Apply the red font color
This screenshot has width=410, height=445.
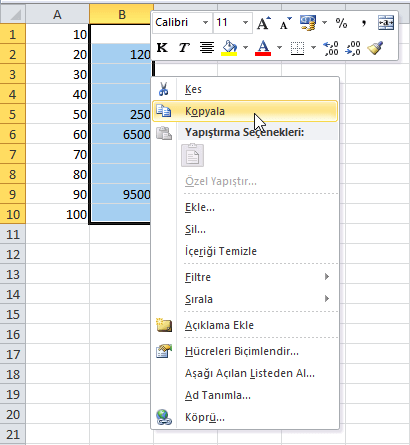(x=263, y=48)
